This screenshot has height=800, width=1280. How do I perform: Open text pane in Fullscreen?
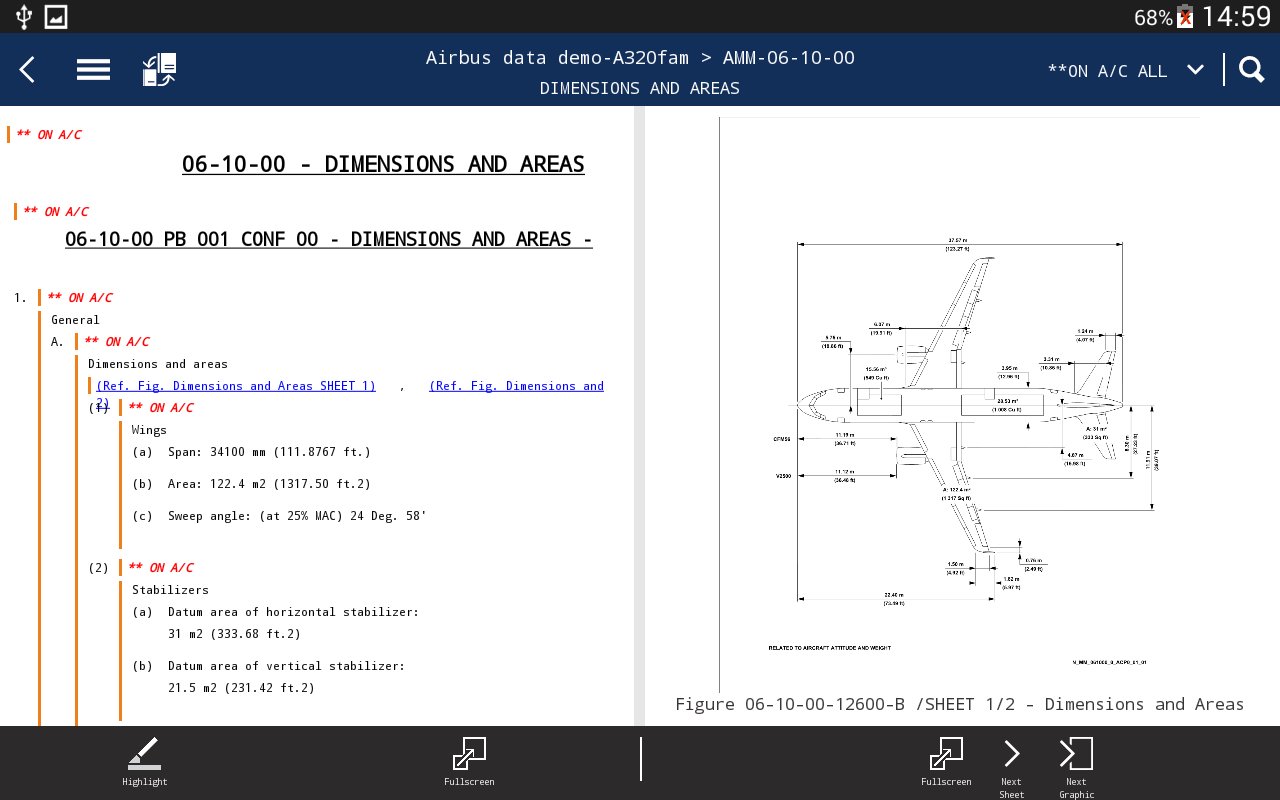click(x=469, y=761)
